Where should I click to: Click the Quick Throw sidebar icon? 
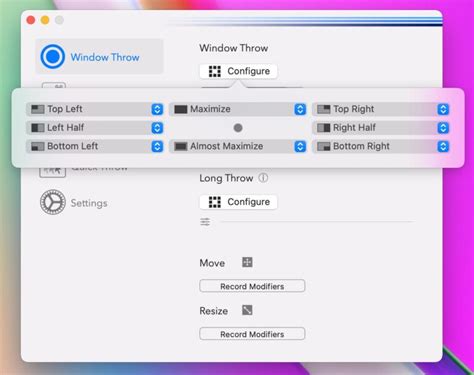pyautogui.click(x=53, y=172)
